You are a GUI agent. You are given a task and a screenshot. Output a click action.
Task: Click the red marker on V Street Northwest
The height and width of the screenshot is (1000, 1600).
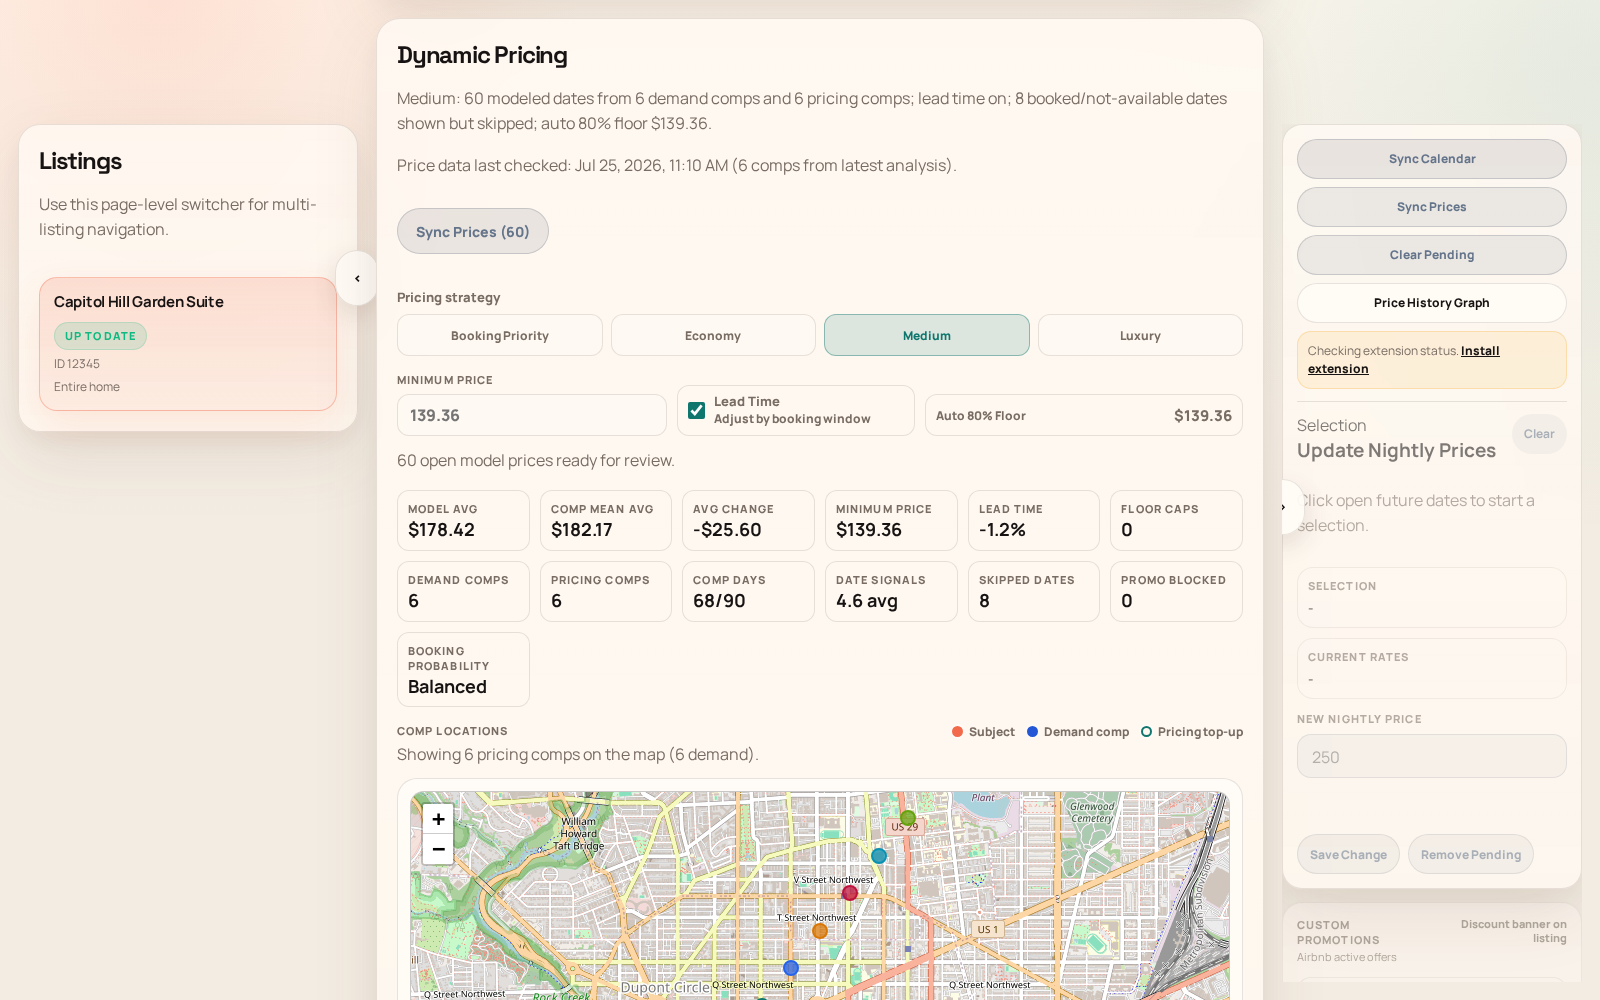850,893
